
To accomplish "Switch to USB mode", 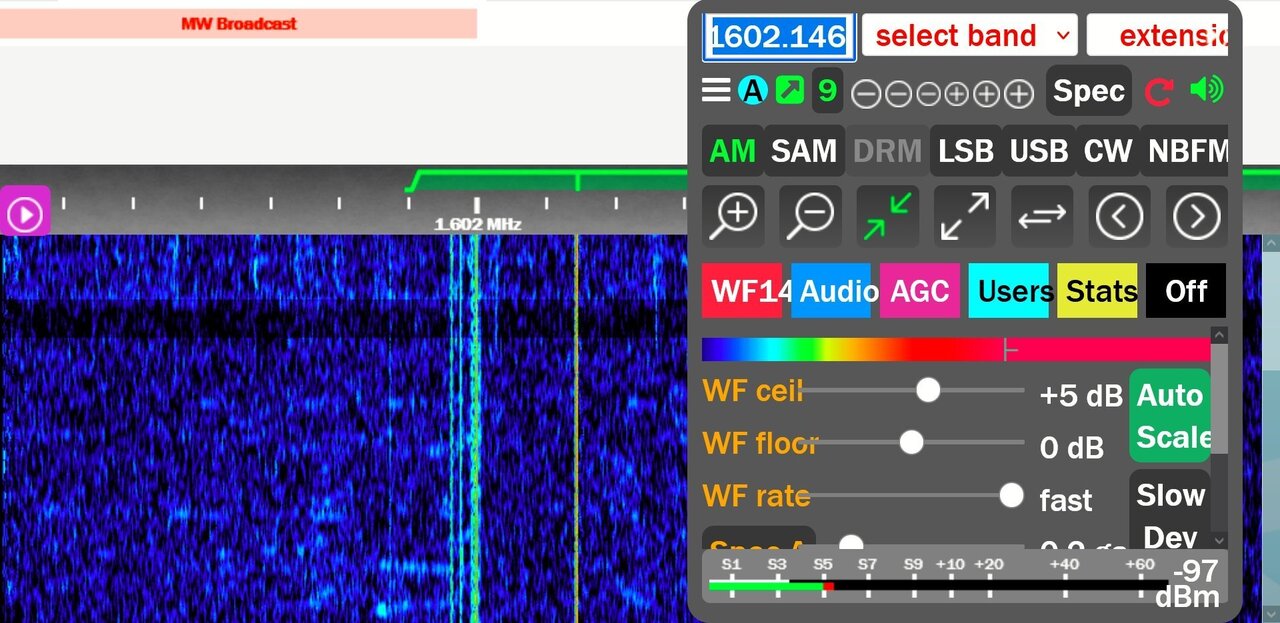I will click(x=1038, y=150).
